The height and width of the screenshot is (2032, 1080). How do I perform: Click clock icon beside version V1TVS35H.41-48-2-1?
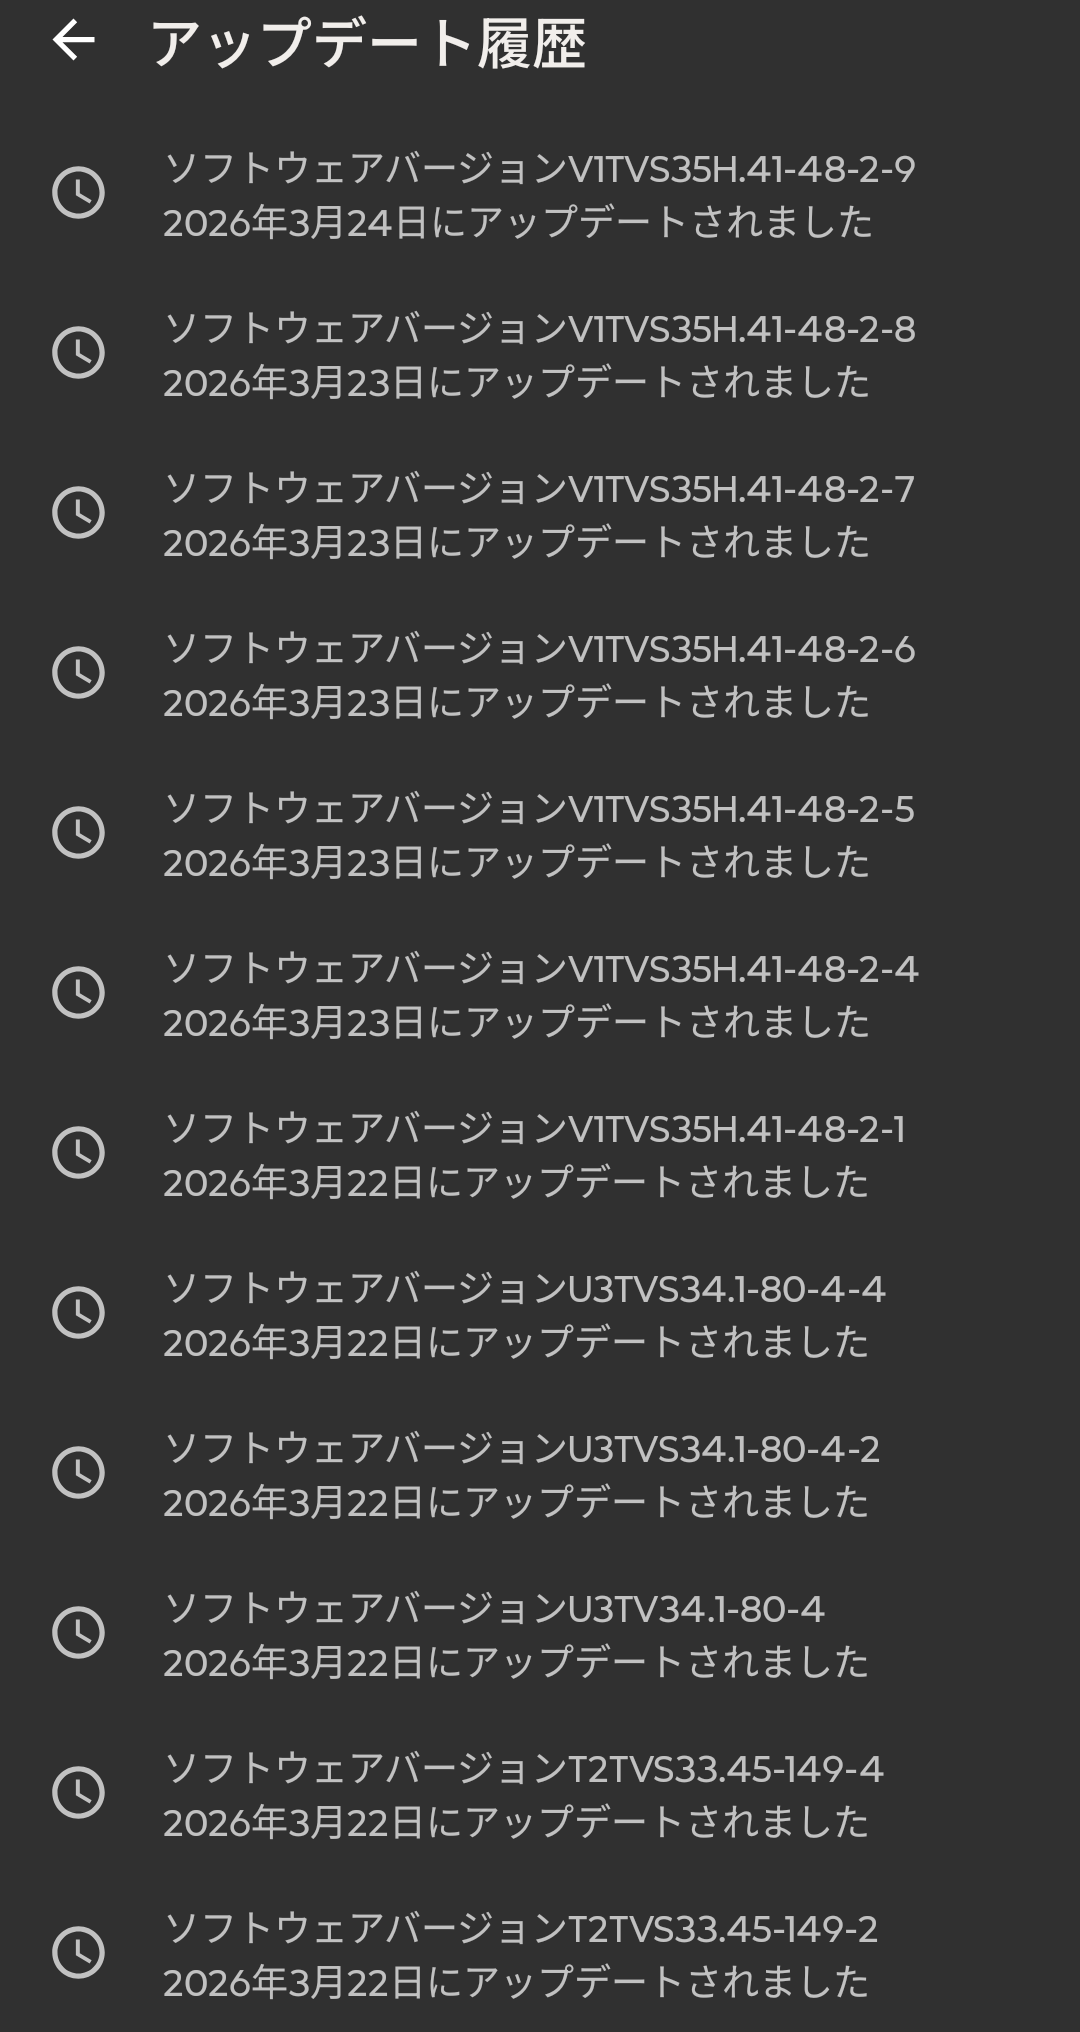(78, 1153)
